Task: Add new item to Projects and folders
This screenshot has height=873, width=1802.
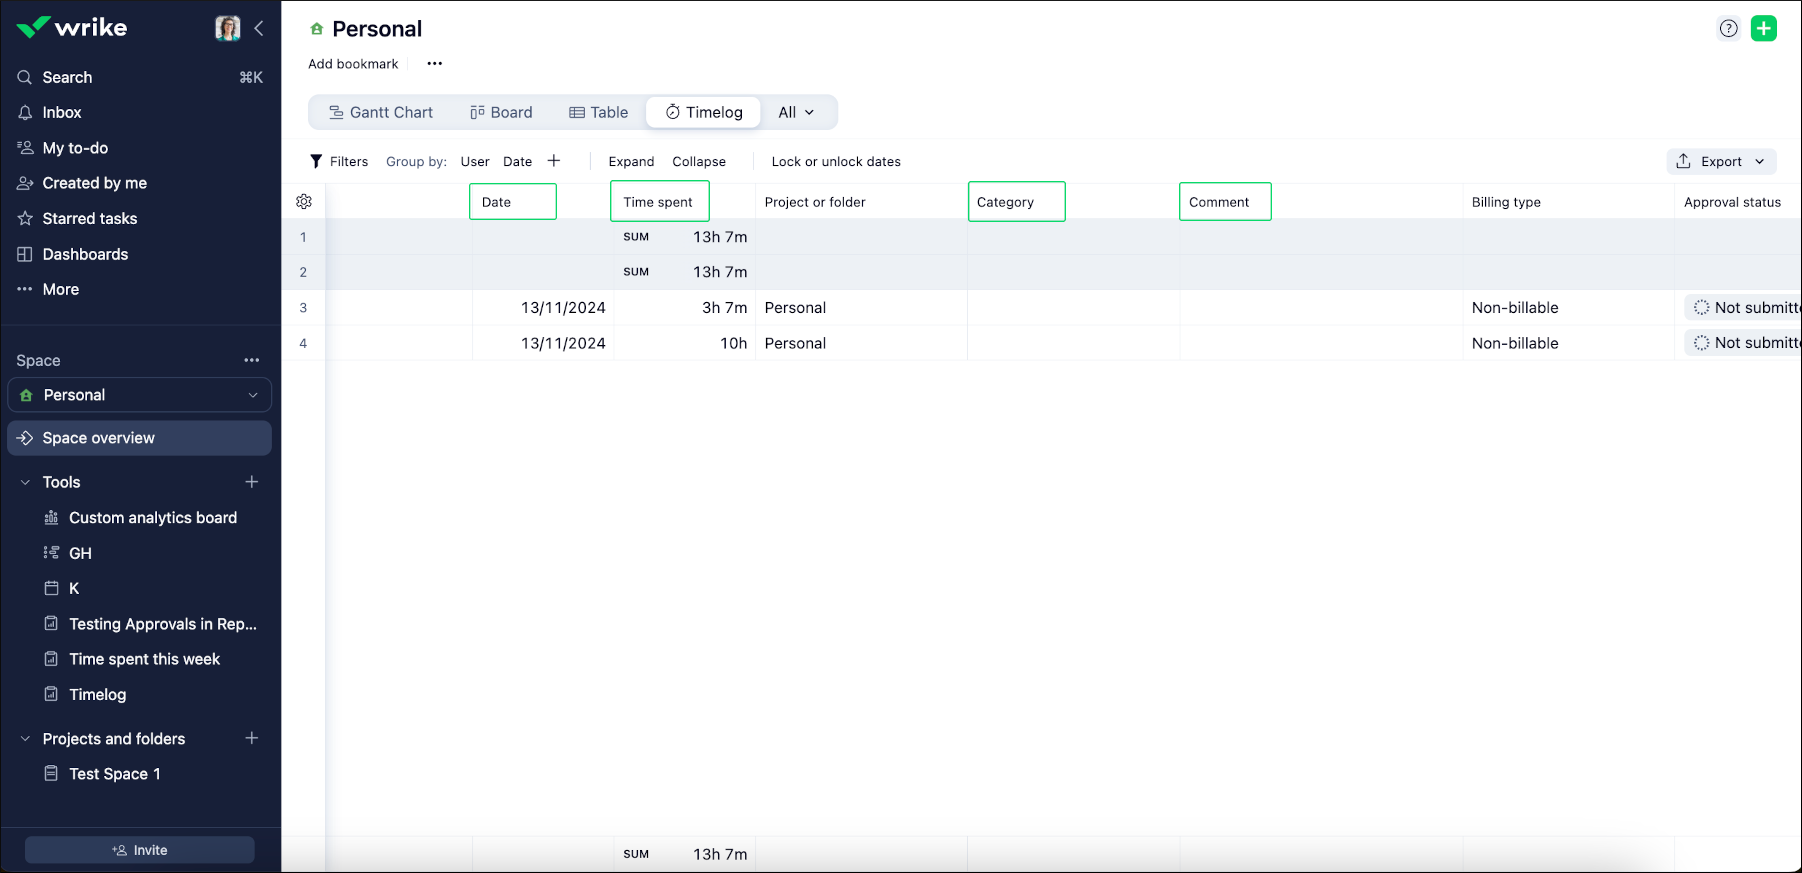Action: [x=252, y=738]
